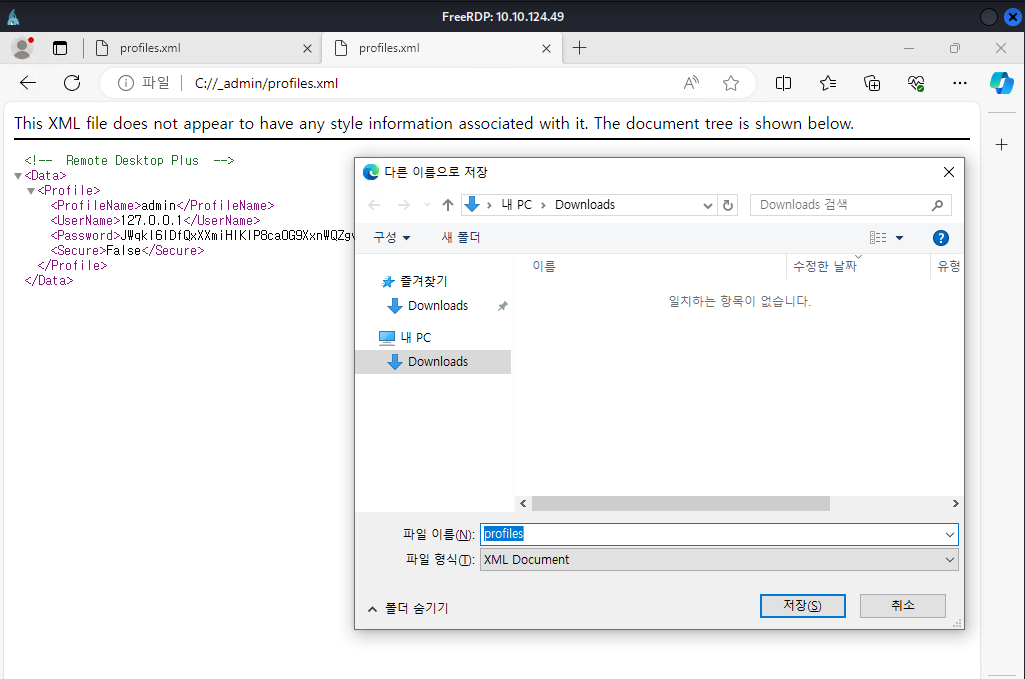Open the 구성 organize menu
The image size is (1025, 679).
392,237
